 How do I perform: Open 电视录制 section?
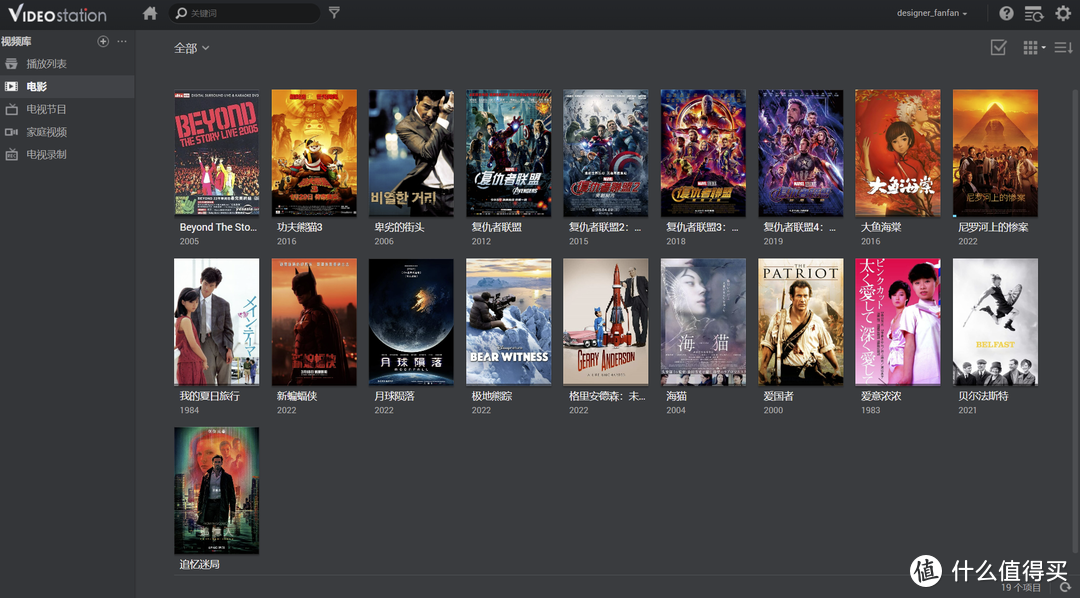(46, 155)
